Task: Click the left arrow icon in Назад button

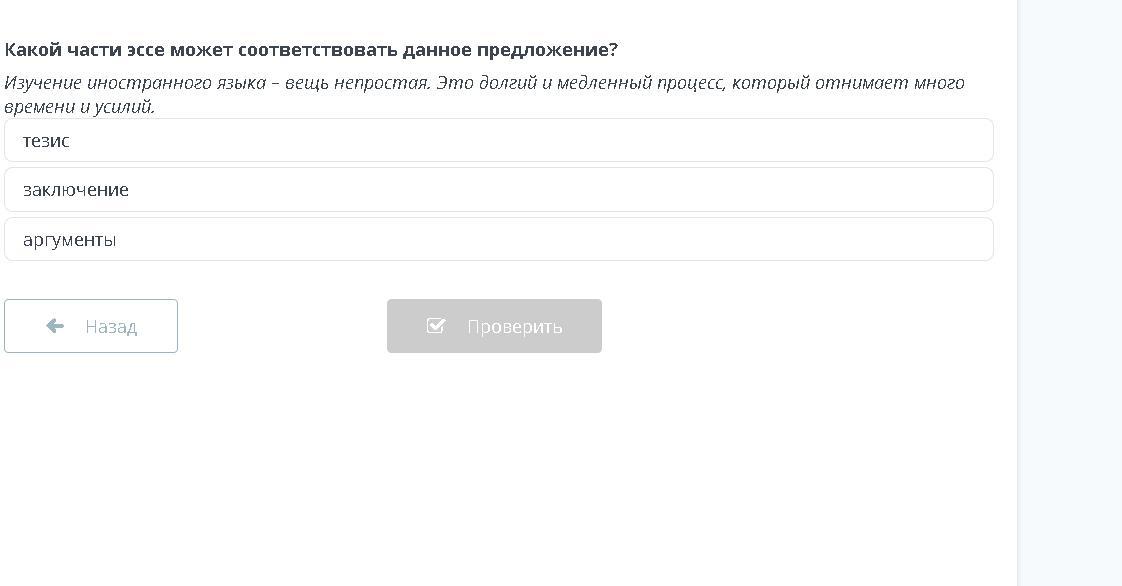Action: 55,326
